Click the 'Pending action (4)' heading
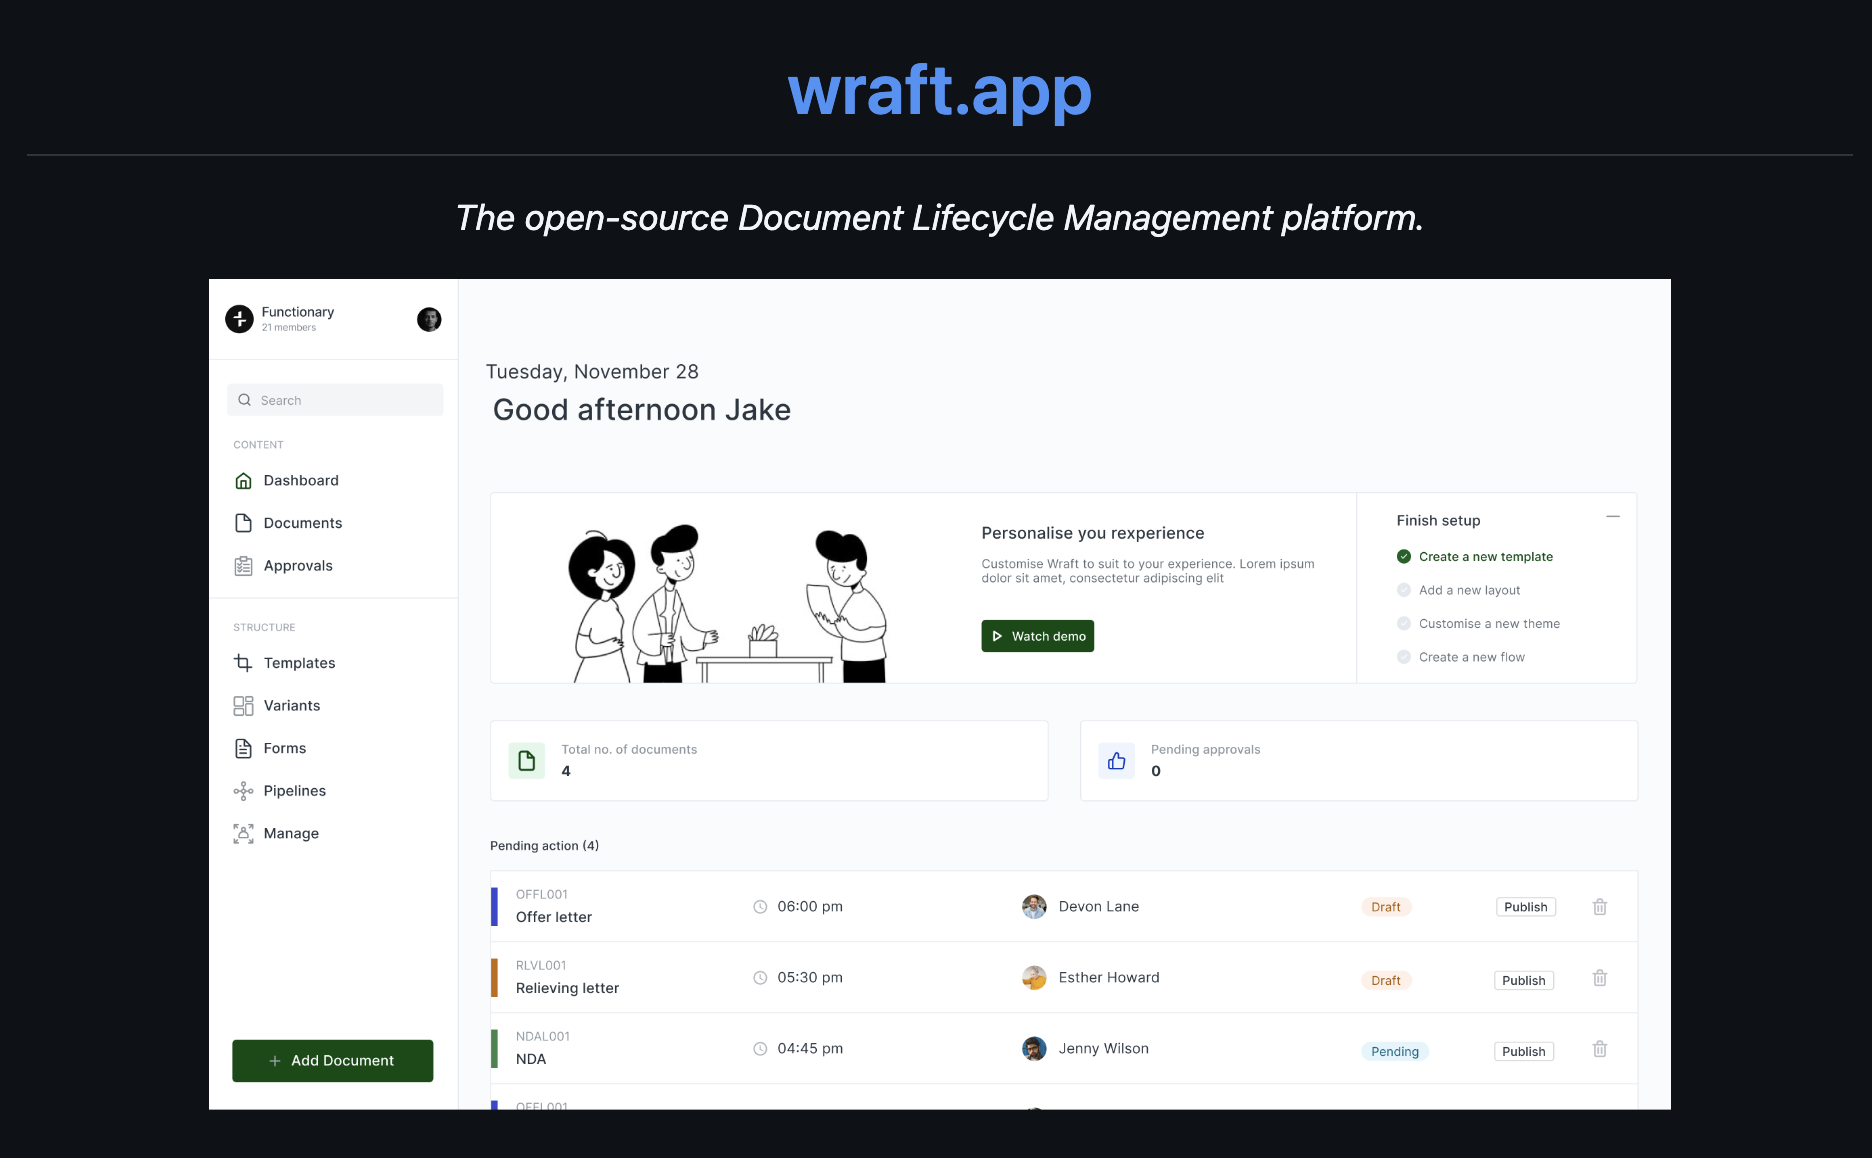The image size is (1872, 1158). tap(544, 846)
